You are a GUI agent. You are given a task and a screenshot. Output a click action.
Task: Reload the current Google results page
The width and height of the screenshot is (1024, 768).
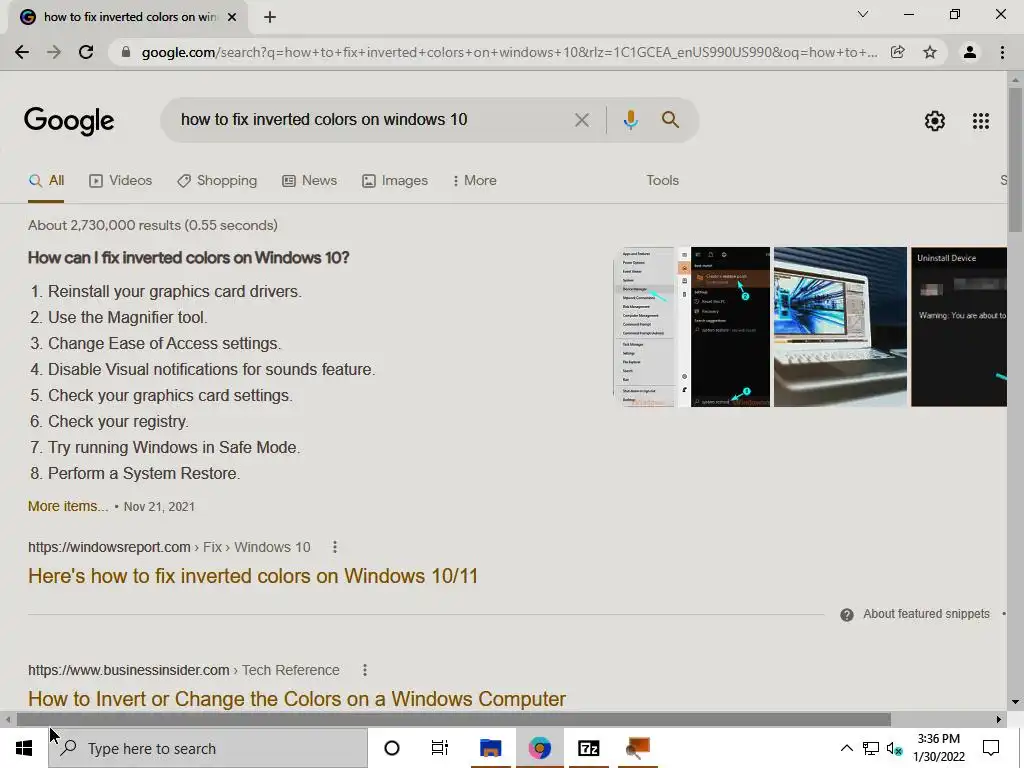pyautogui.click(x=86, y=52)
